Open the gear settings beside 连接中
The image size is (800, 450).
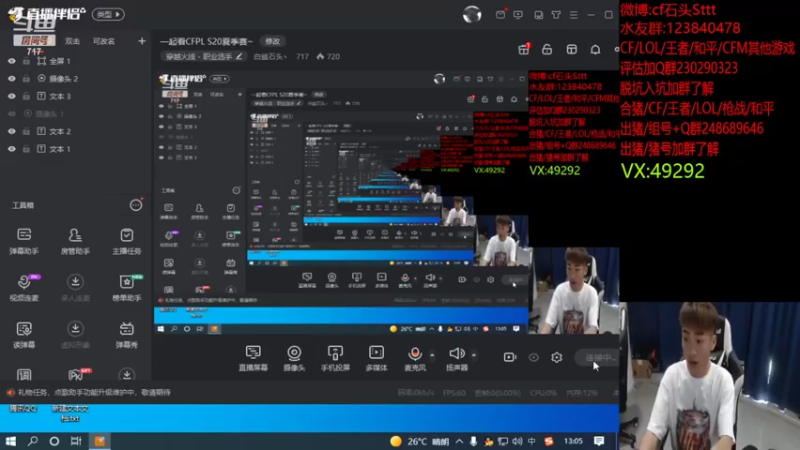pyautogui.click(x=557, y=357)
